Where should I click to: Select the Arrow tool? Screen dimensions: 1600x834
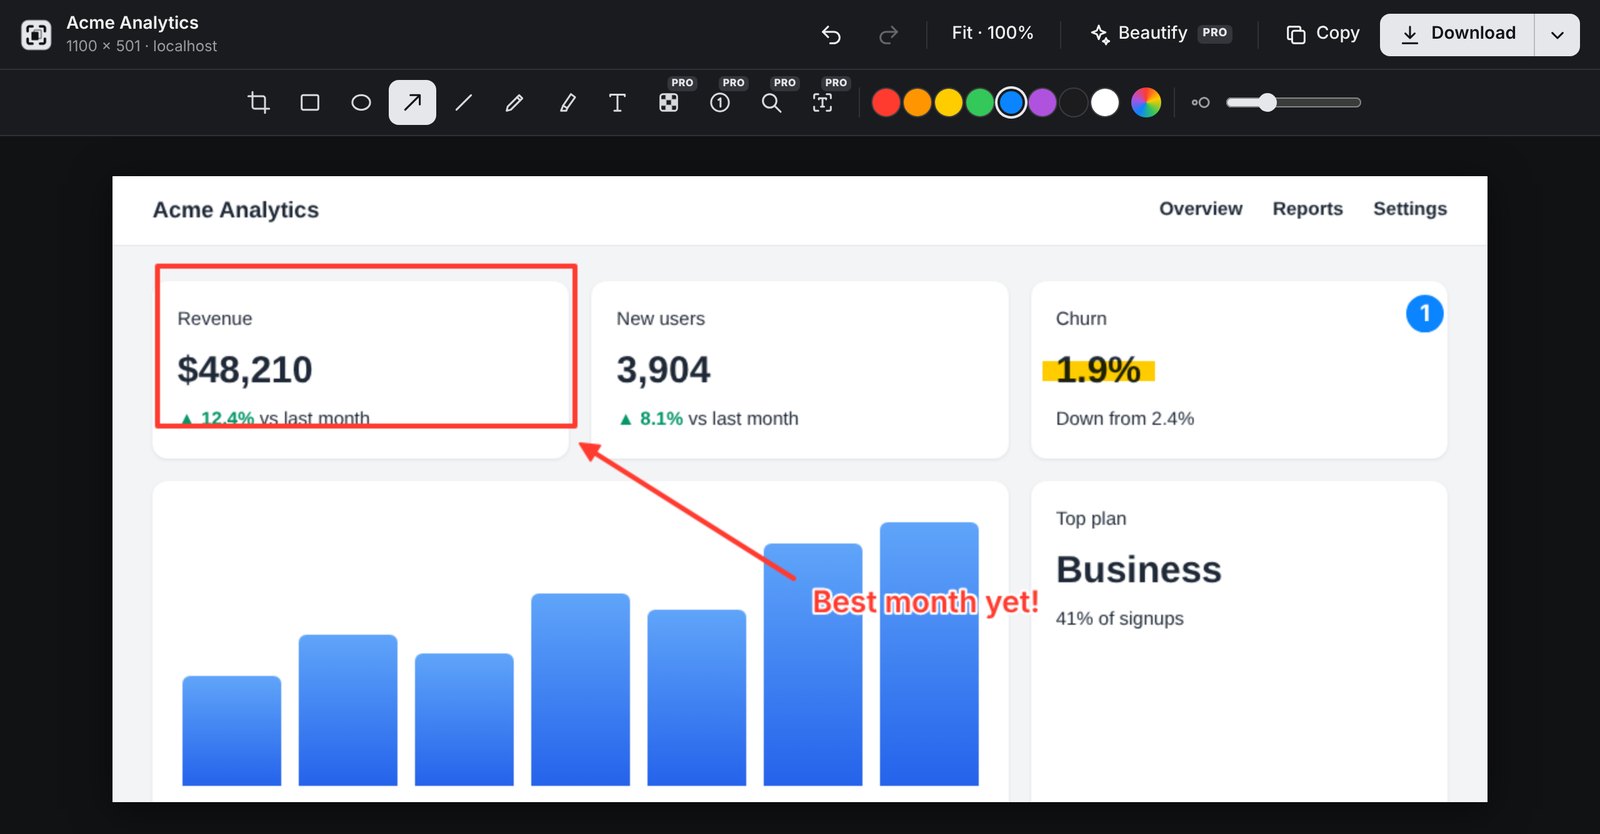[412, 102]
